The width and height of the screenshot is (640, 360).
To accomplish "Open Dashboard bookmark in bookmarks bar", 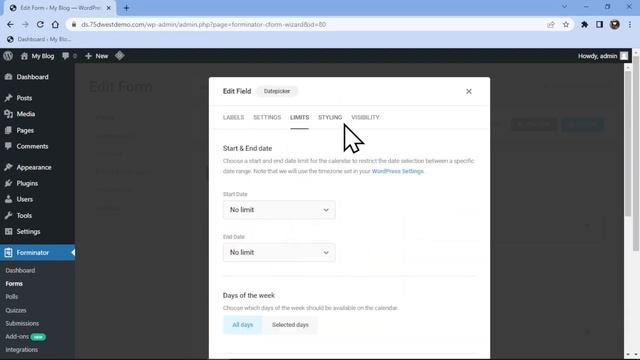I will click(39, 39).
